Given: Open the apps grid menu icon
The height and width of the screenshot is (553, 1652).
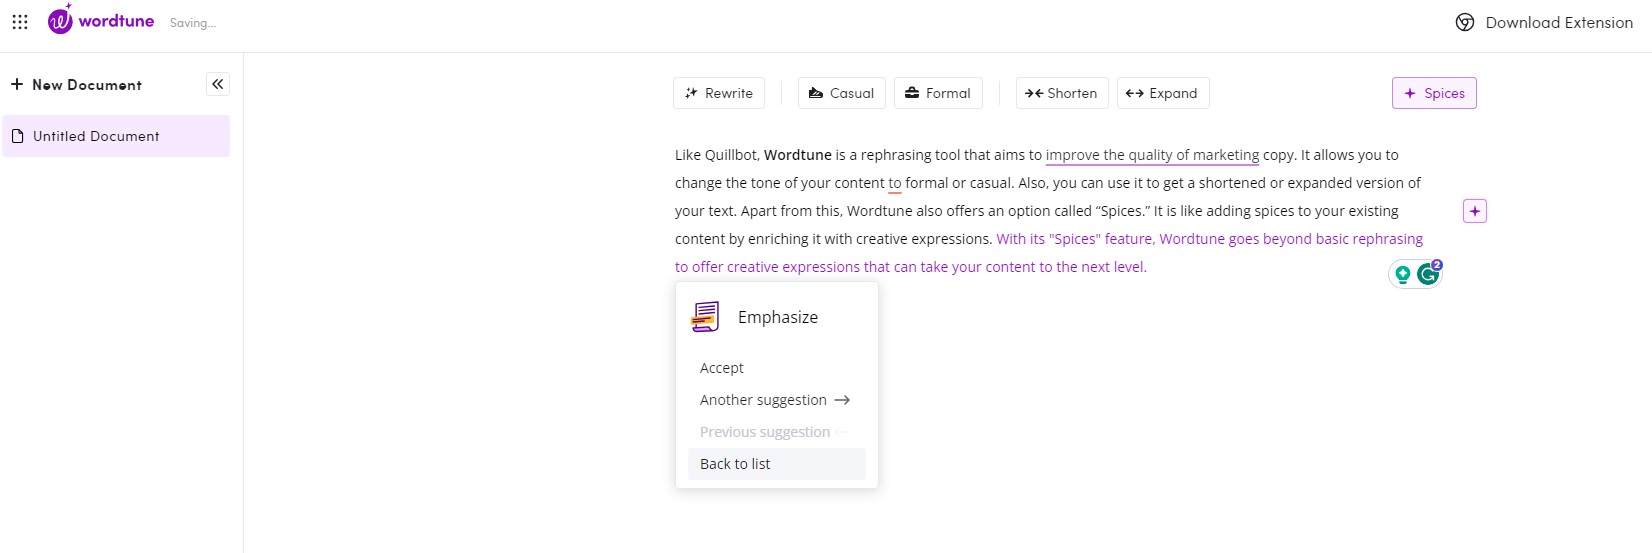Looking at the screenshot, I should point(20,22).
